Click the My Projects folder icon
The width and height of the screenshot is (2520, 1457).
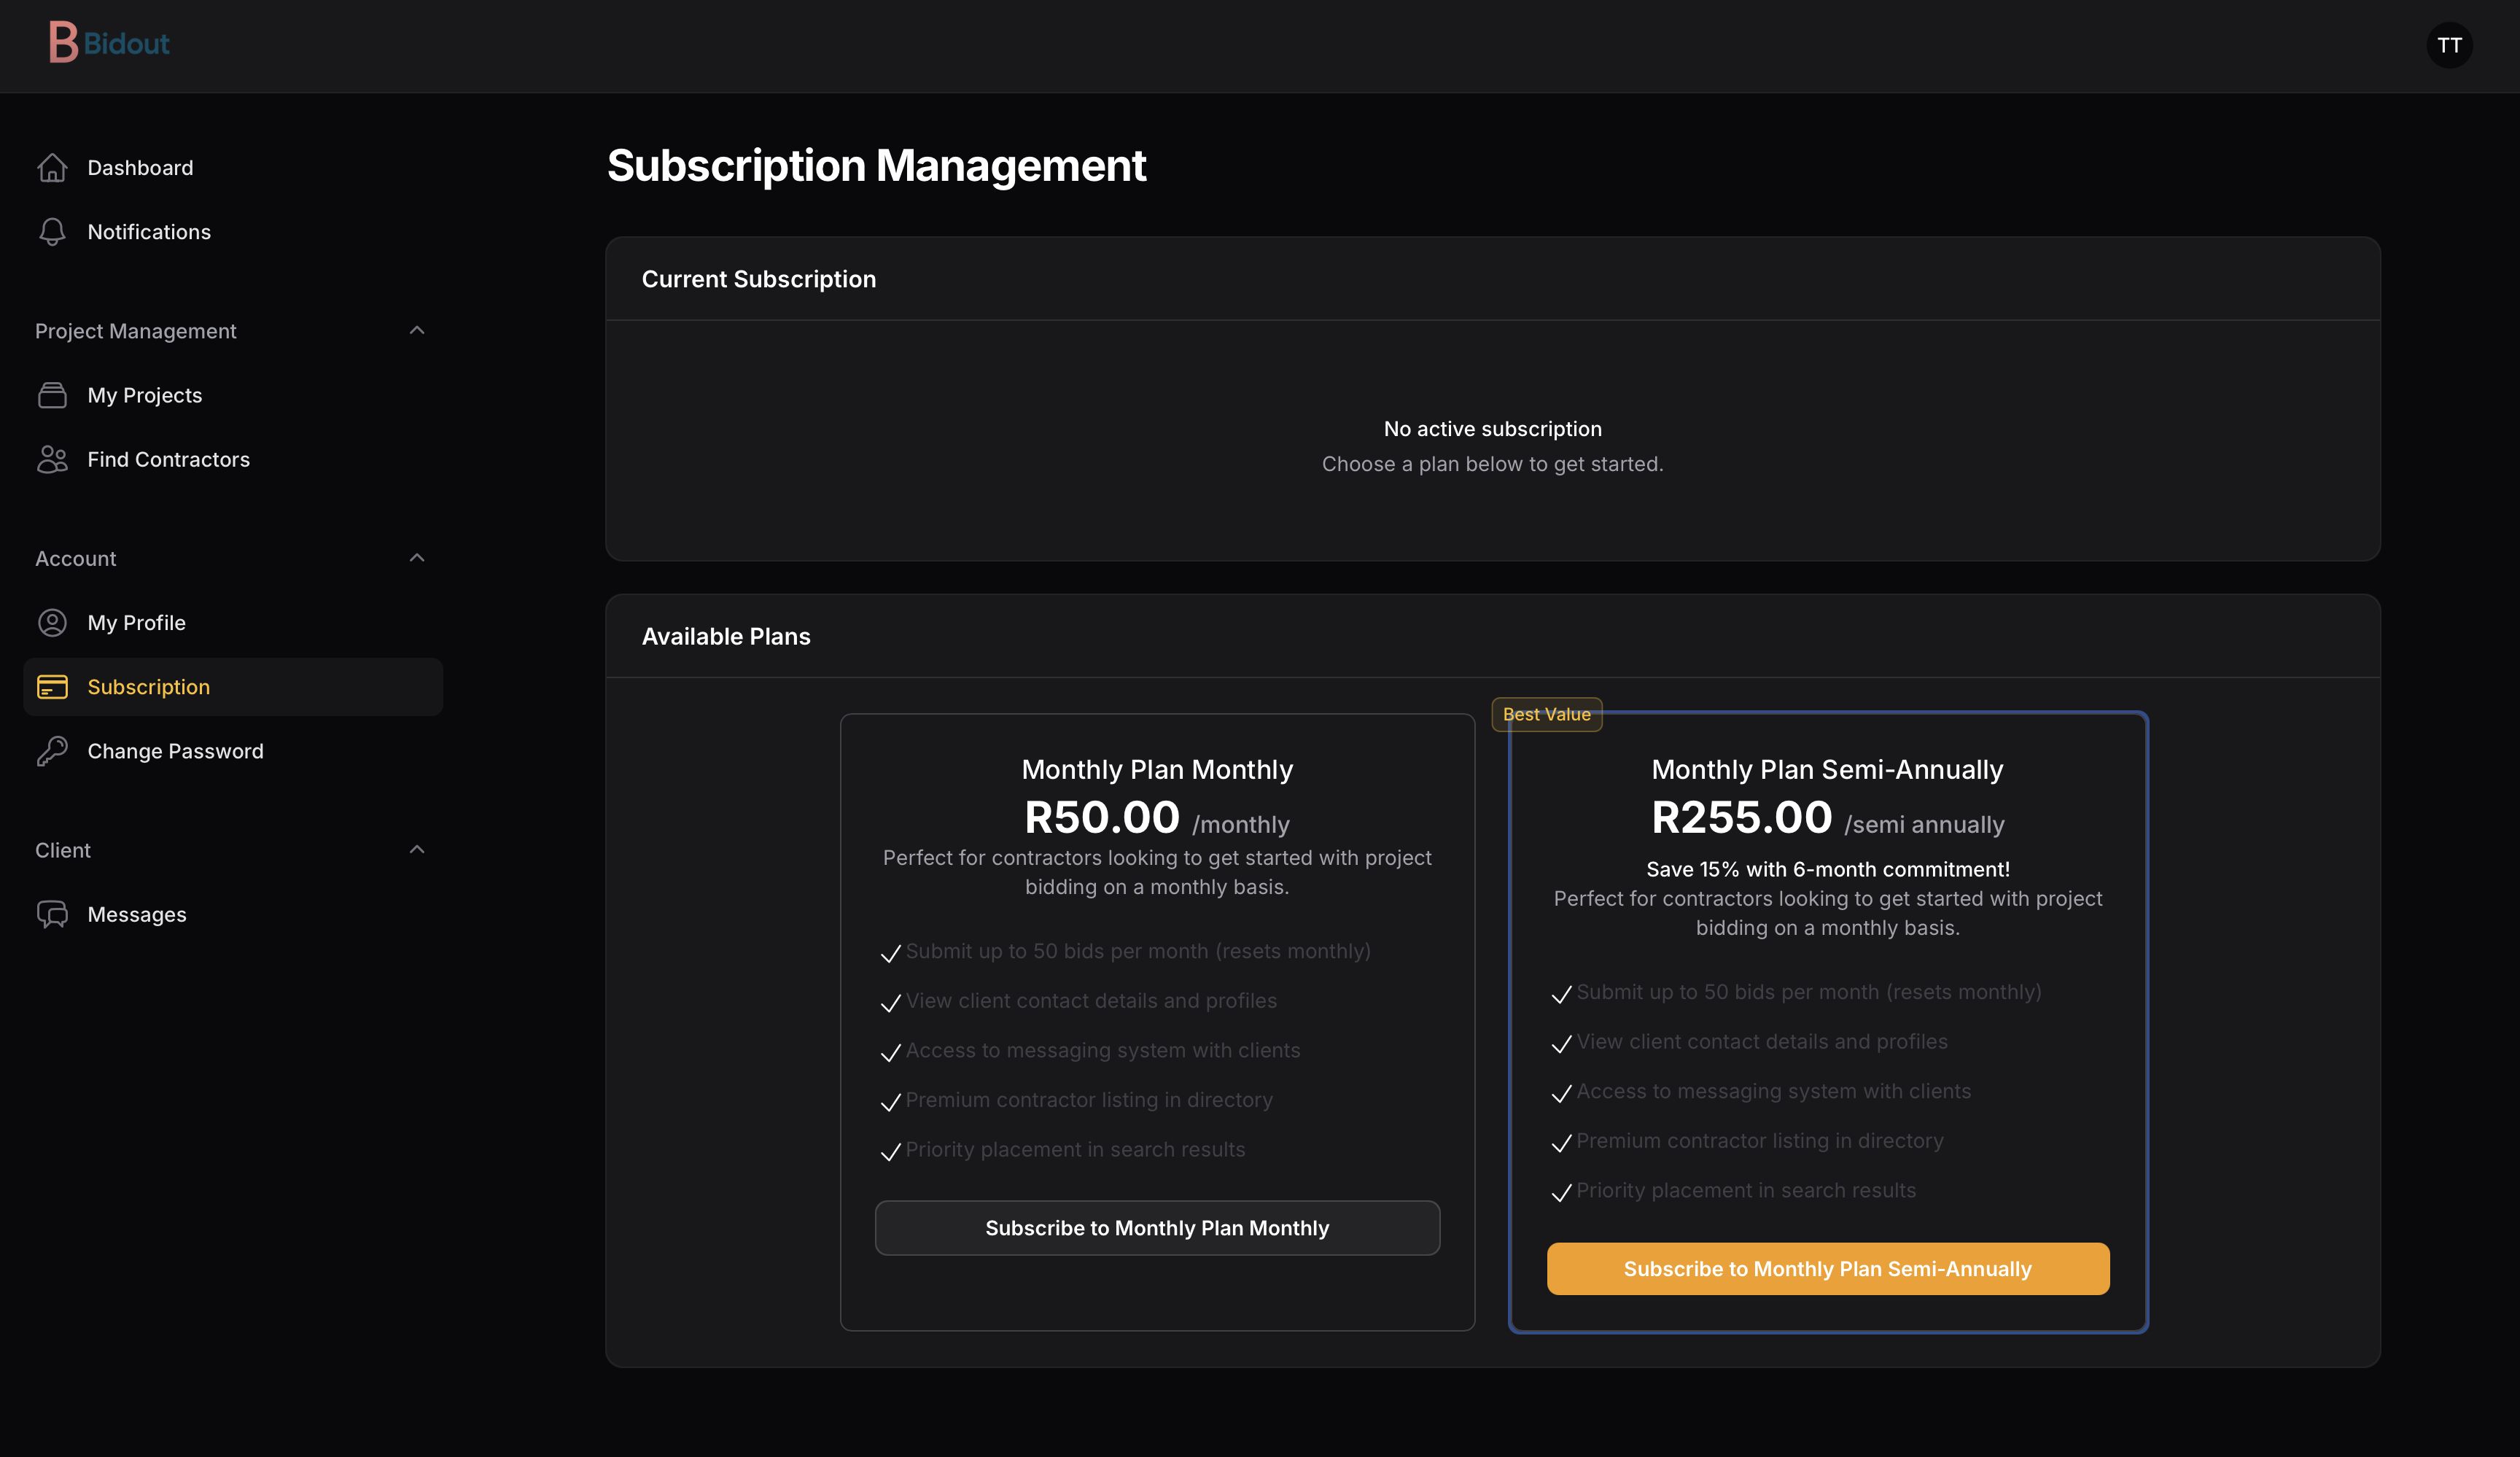(x=52, y=395)
